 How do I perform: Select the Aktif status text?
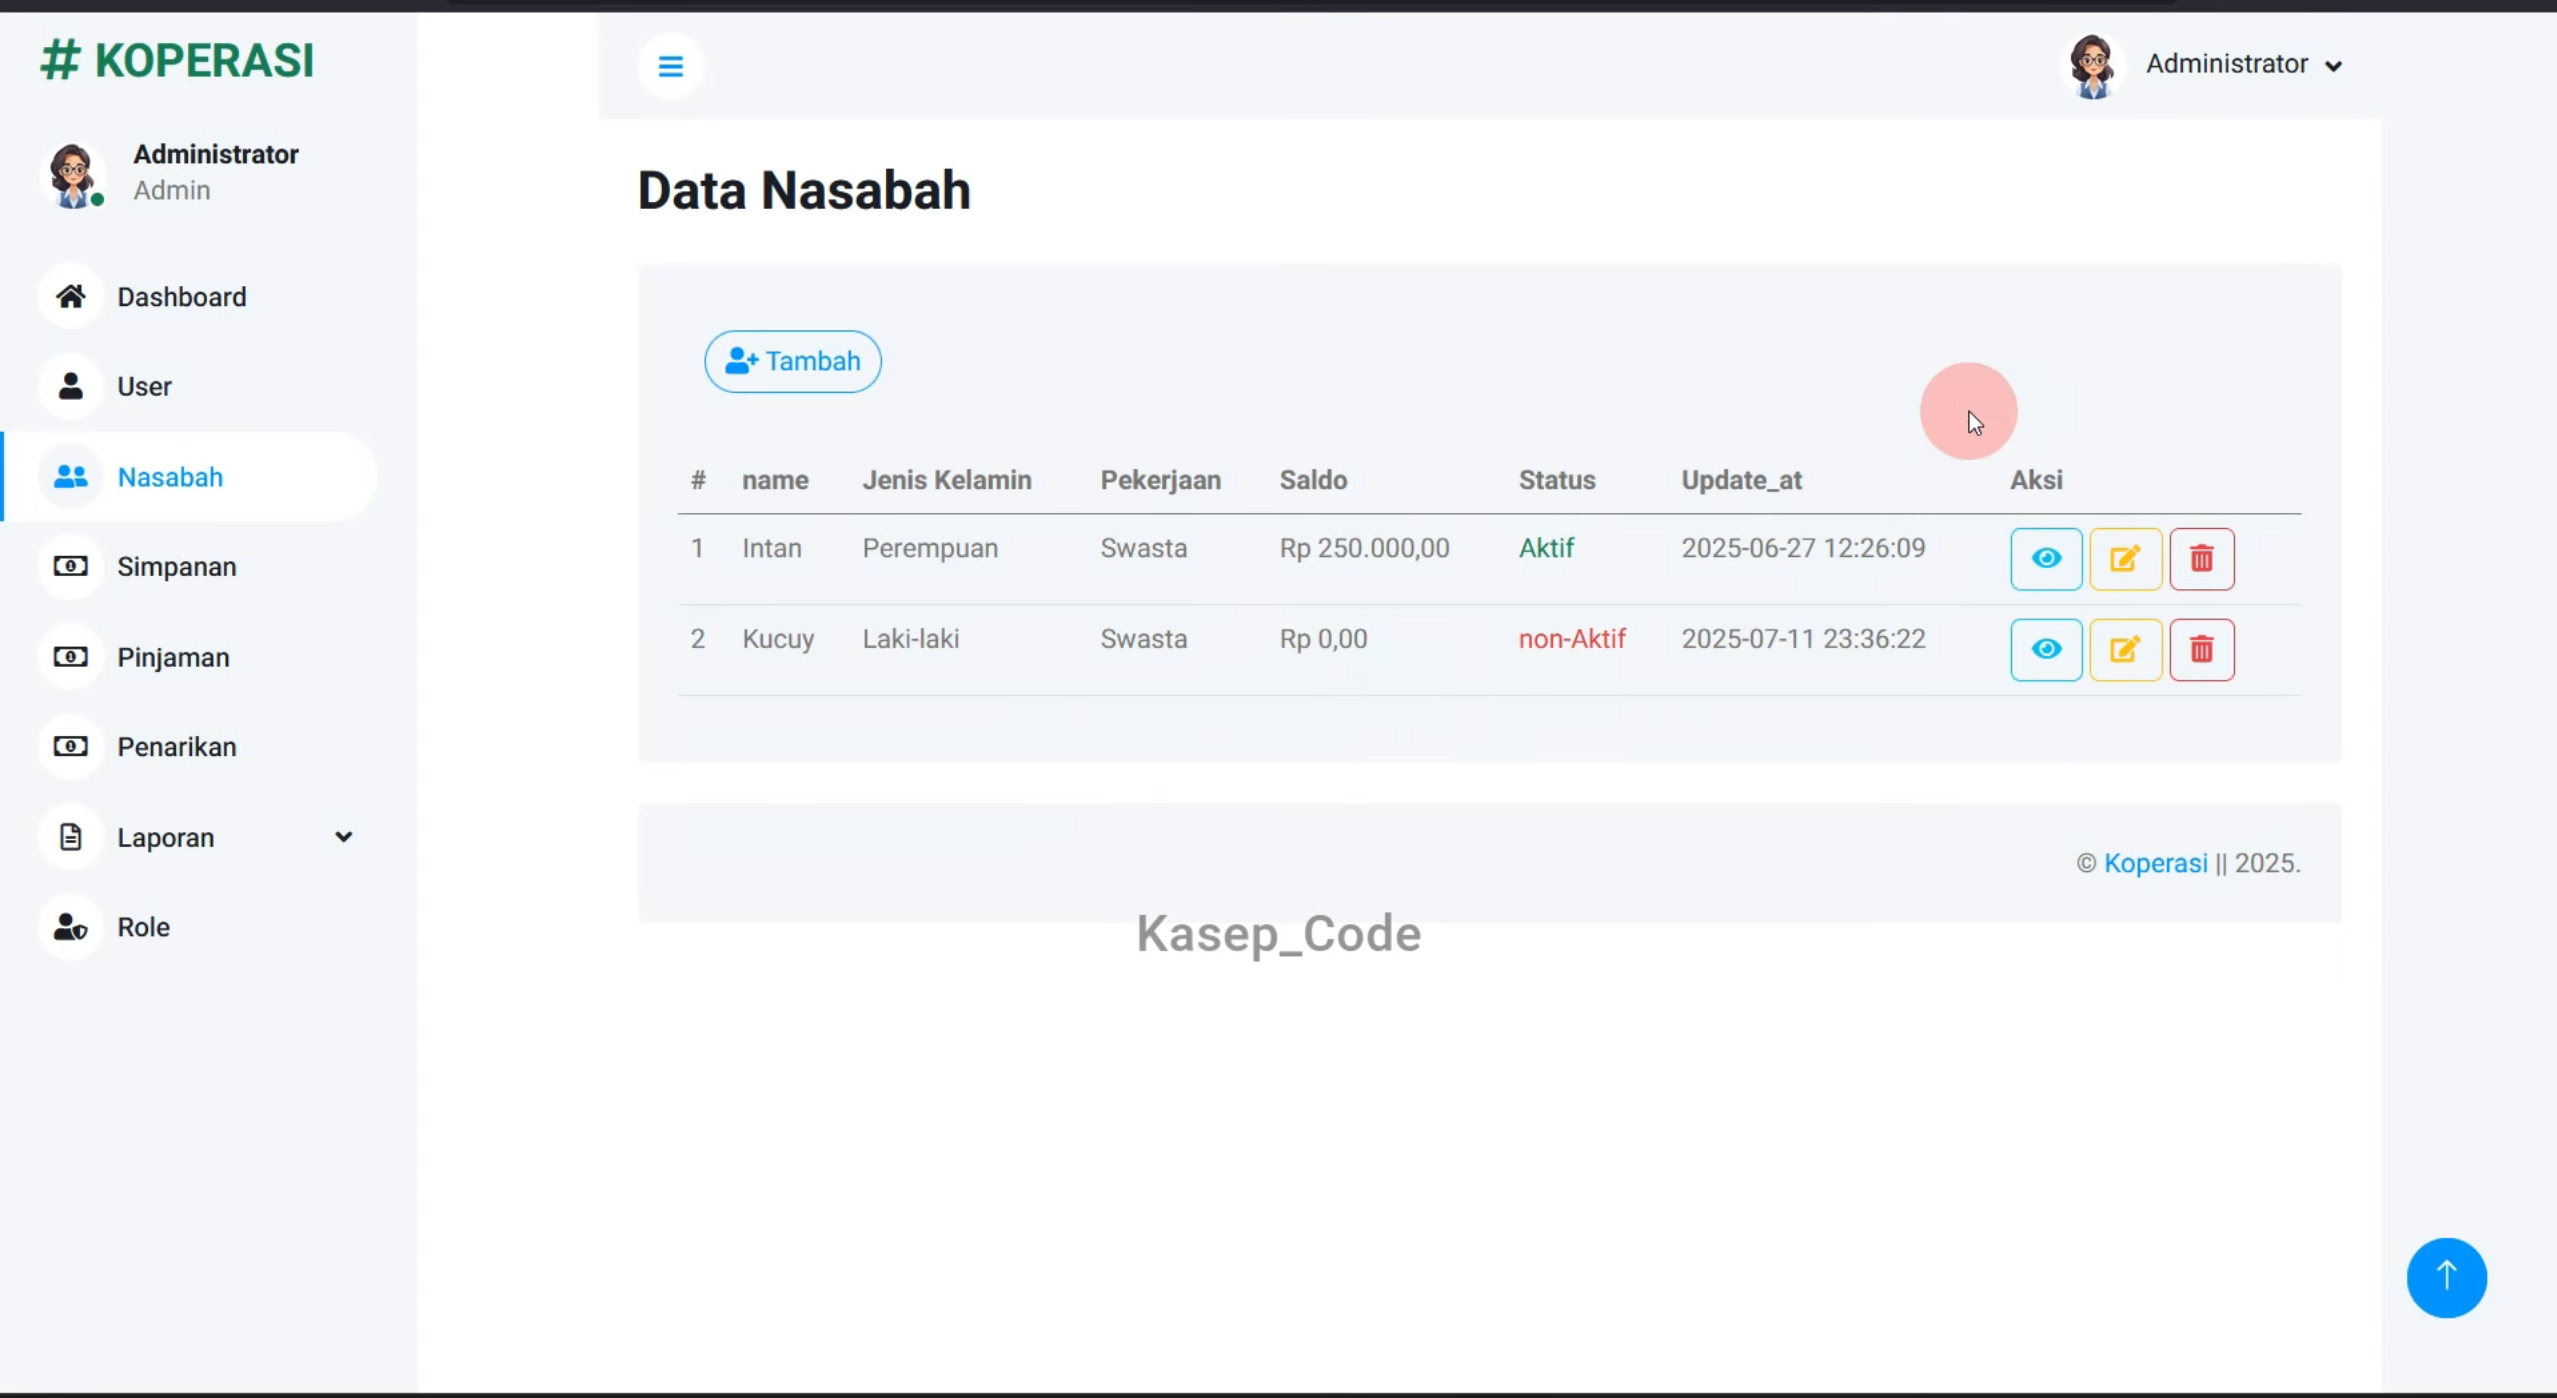(x=1546, y=548)
